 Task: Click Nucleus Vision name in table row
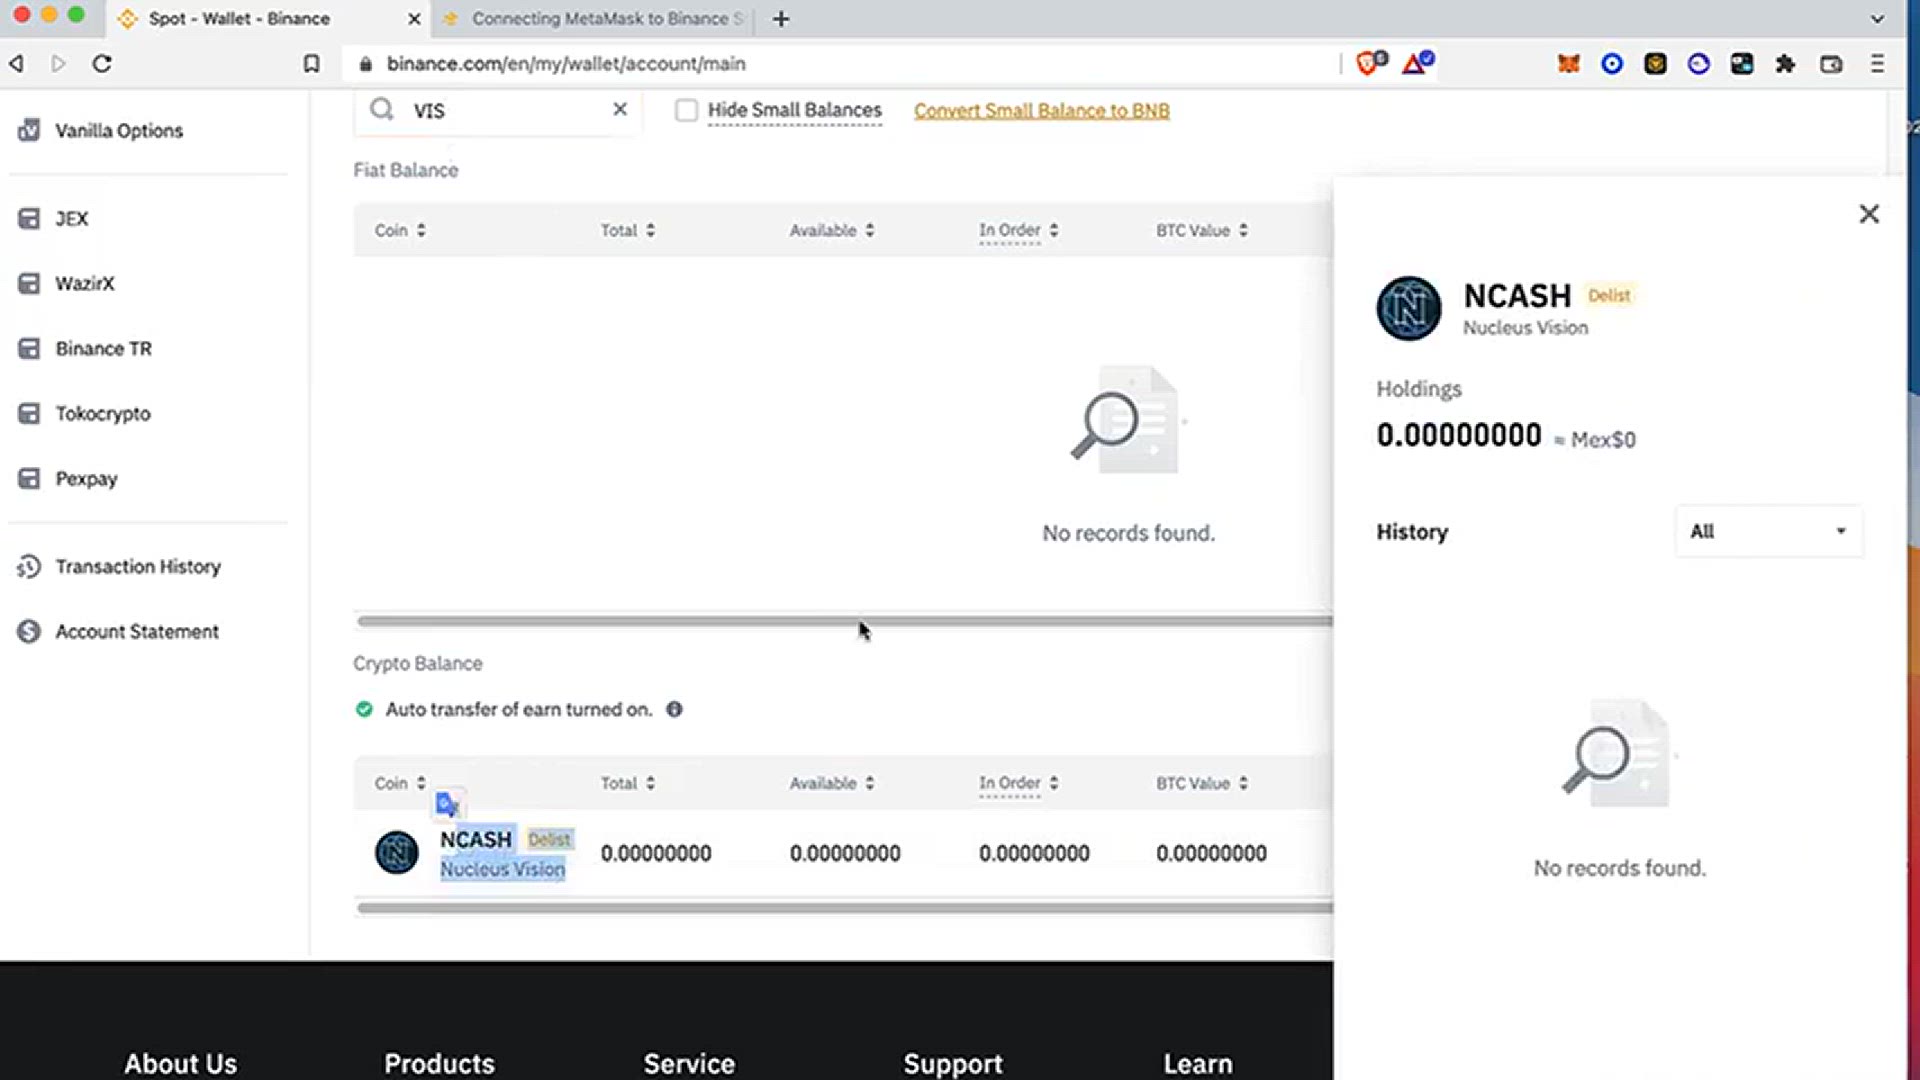click(x=502, y=869)
